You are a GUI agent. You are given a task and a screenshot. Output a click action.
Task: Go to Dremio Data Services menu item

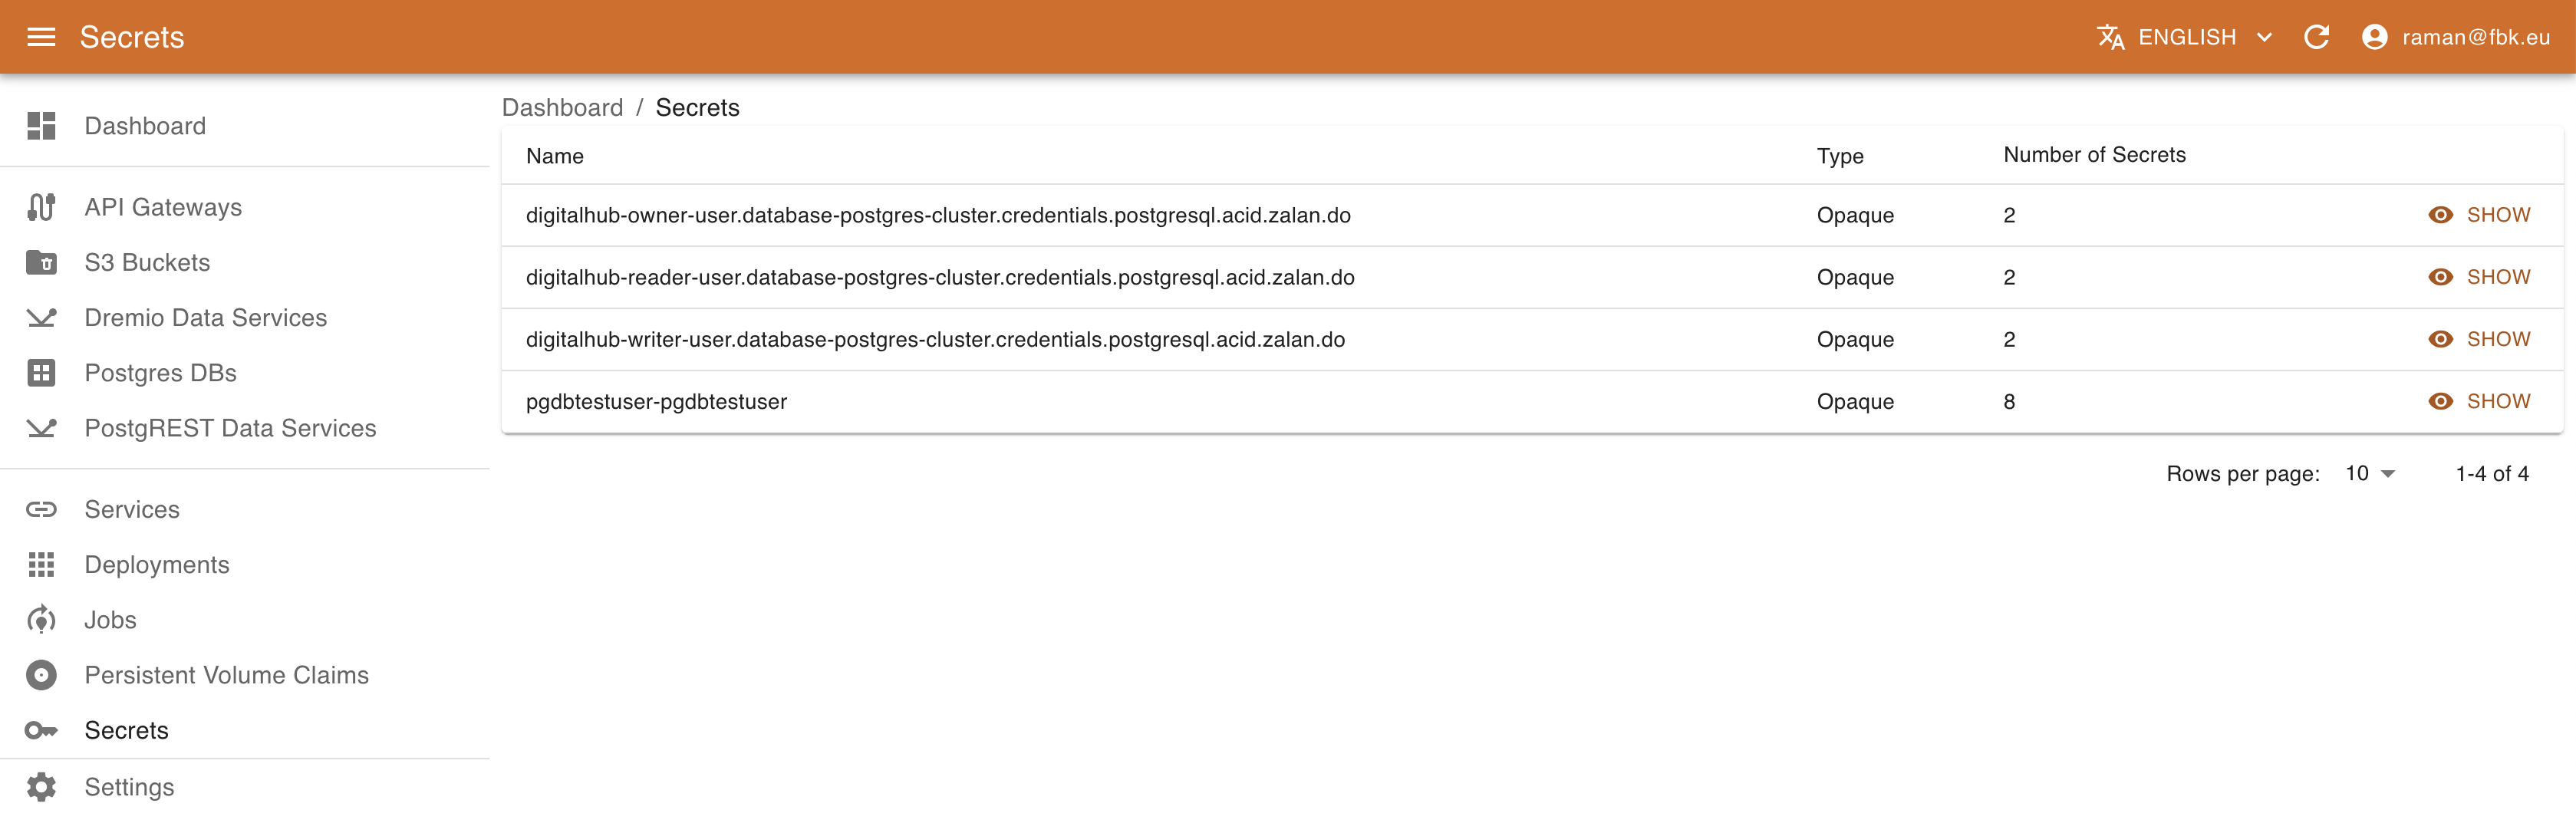coord(205,318)
